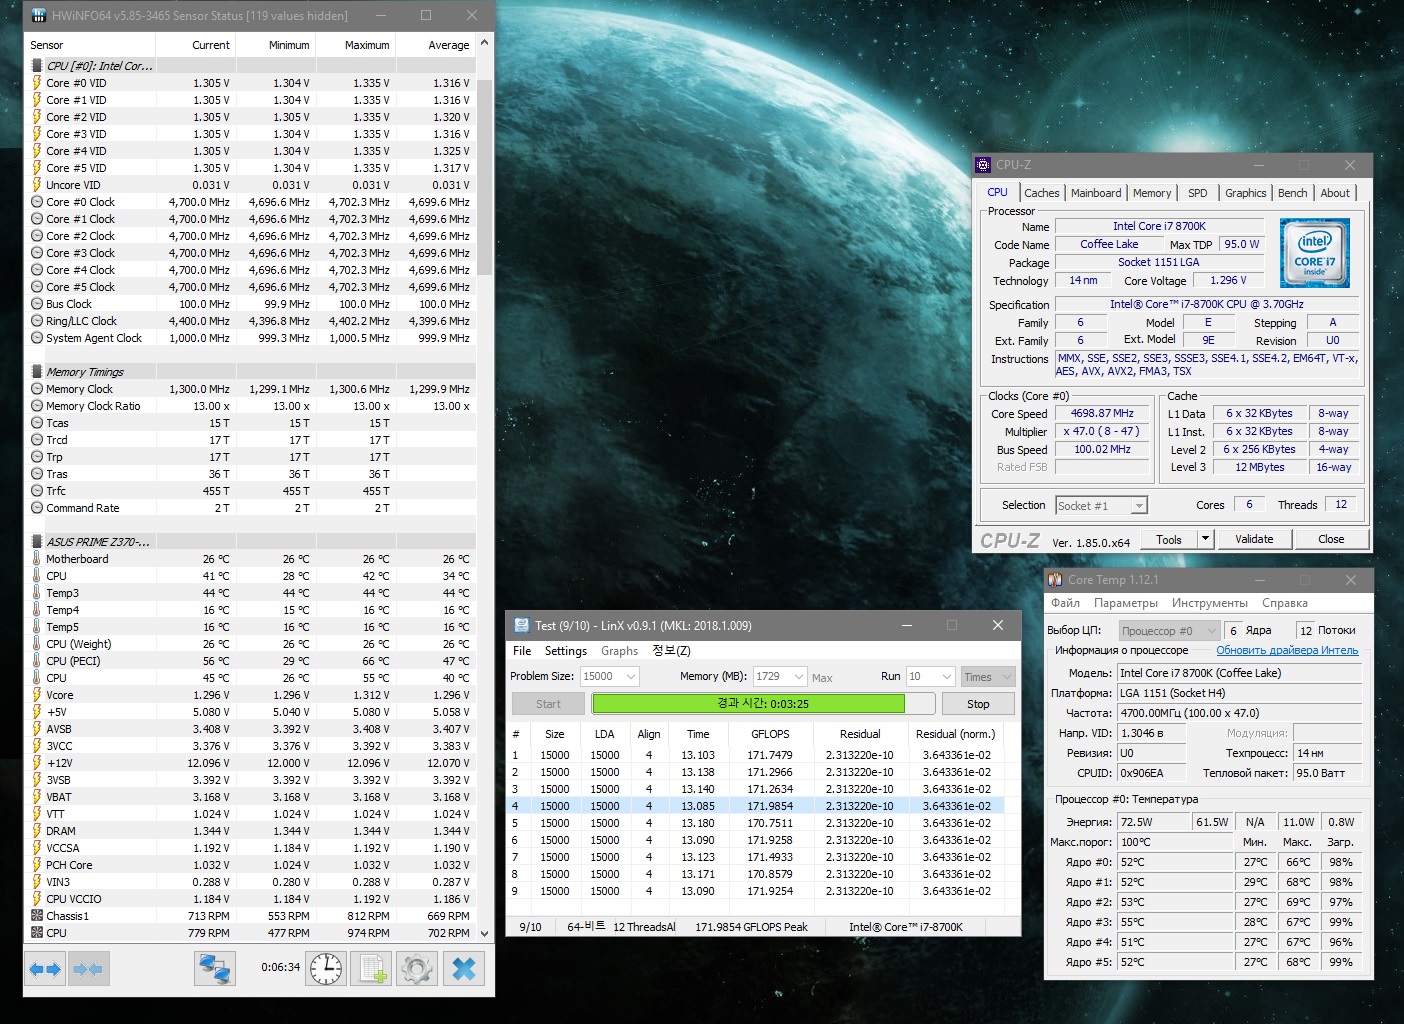
Task: Expand the Memory (MB) combo box
Action: click(x=798, y=677)
